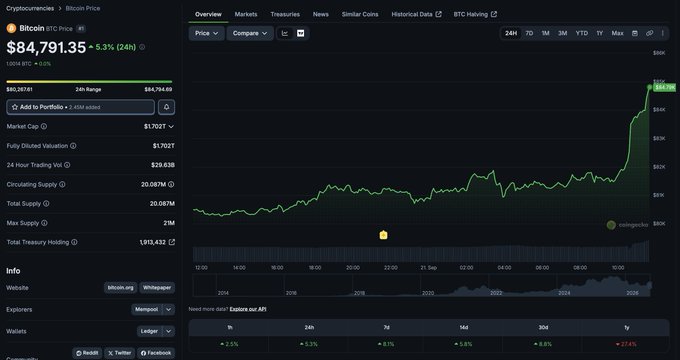Click the info icon next to 24h change
The height and width of the screenshot is (360, 680).
click(142, 47)
